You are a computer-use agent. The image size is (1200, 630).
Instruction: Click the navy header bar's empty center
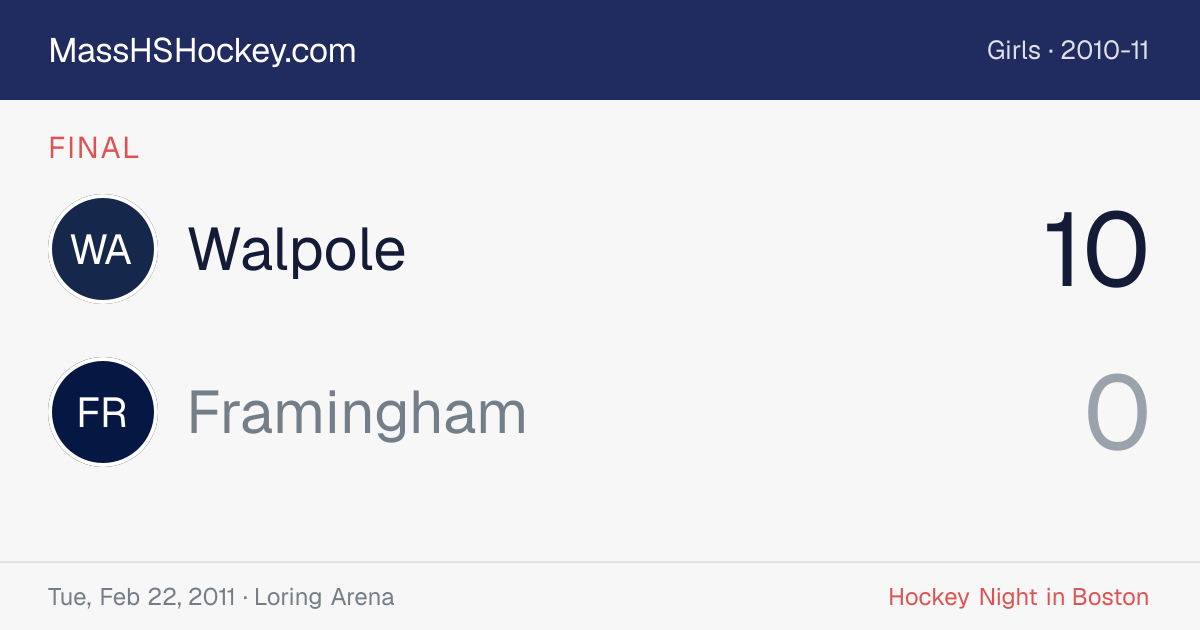[x=670, y=50]
